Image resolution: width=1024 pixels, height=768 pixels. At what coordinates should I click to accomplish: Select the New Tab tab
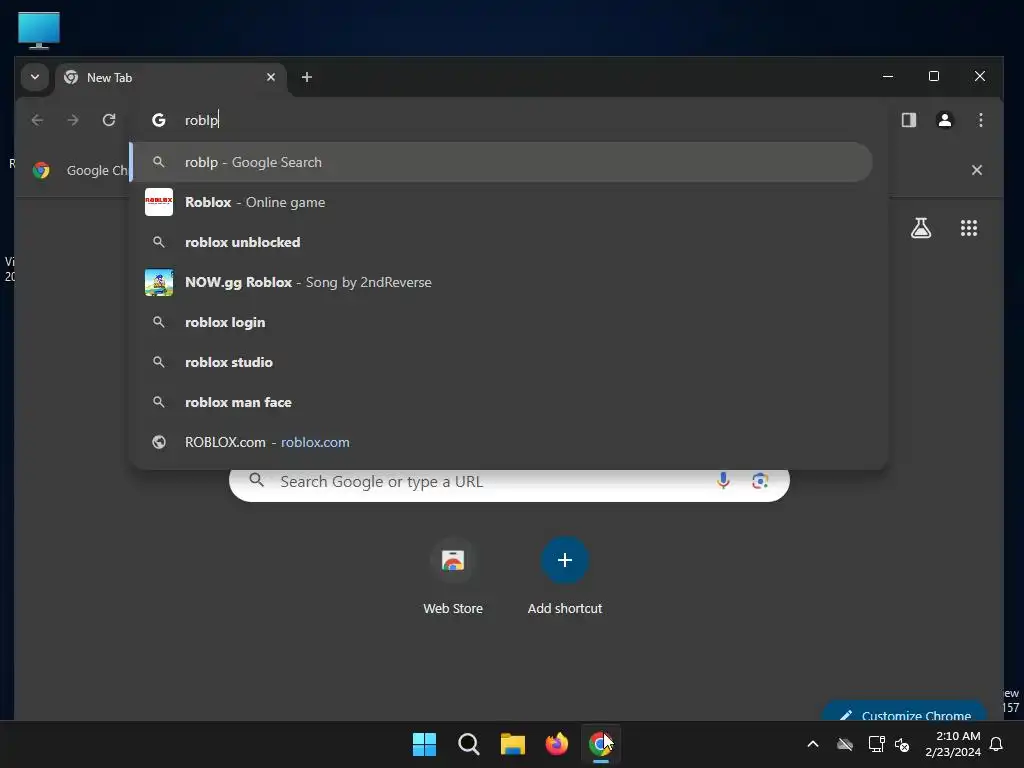(x=170, y=78)
